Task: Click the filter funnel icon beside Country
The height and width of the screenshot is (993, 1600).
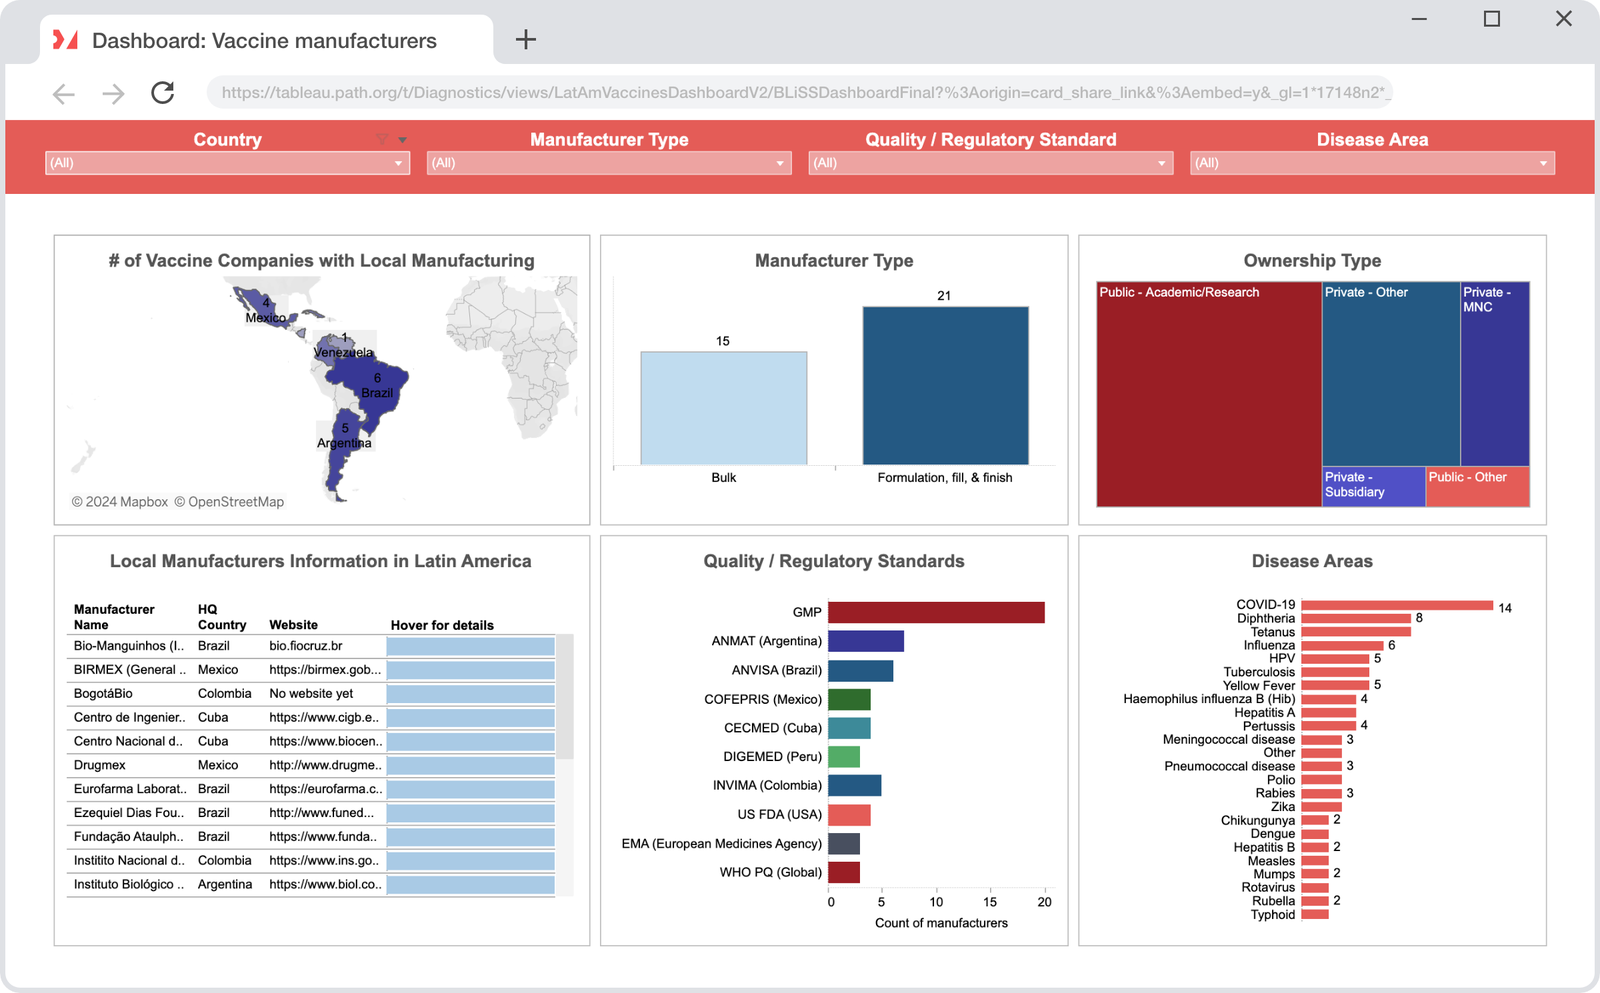Action: [381, 139]
